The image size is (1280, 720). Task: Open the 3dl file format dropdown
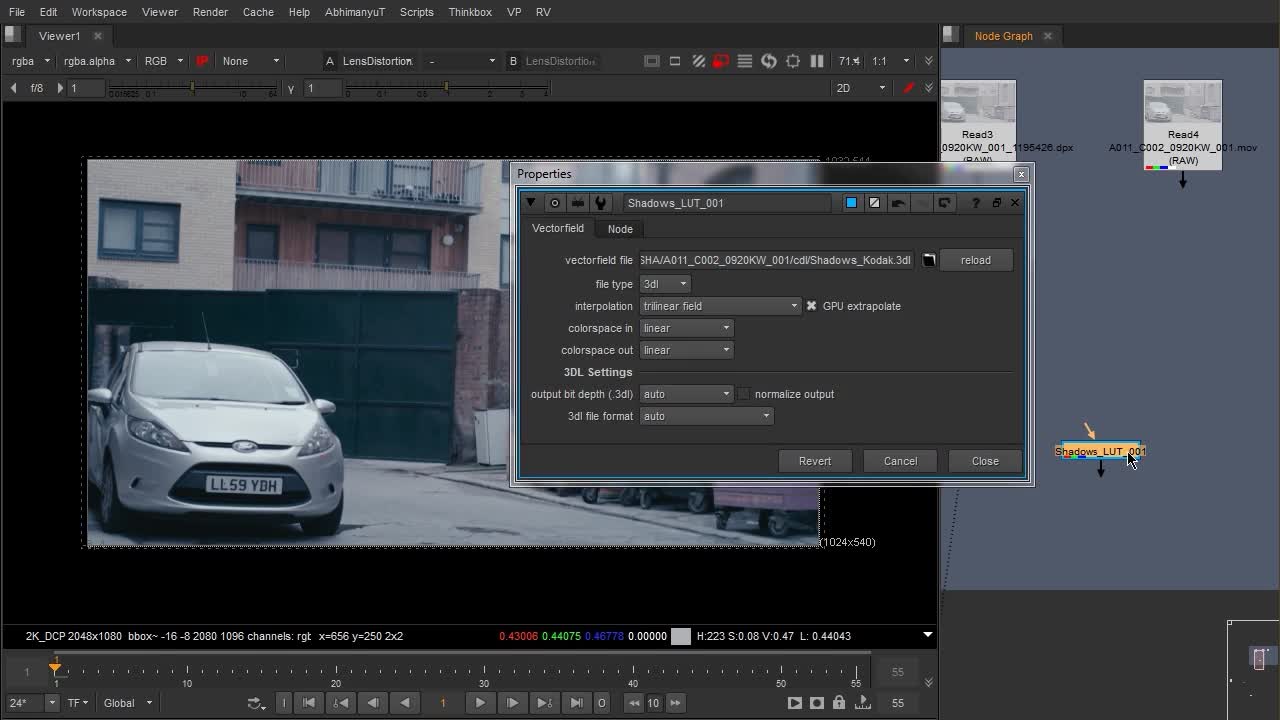tap(706, 416)
